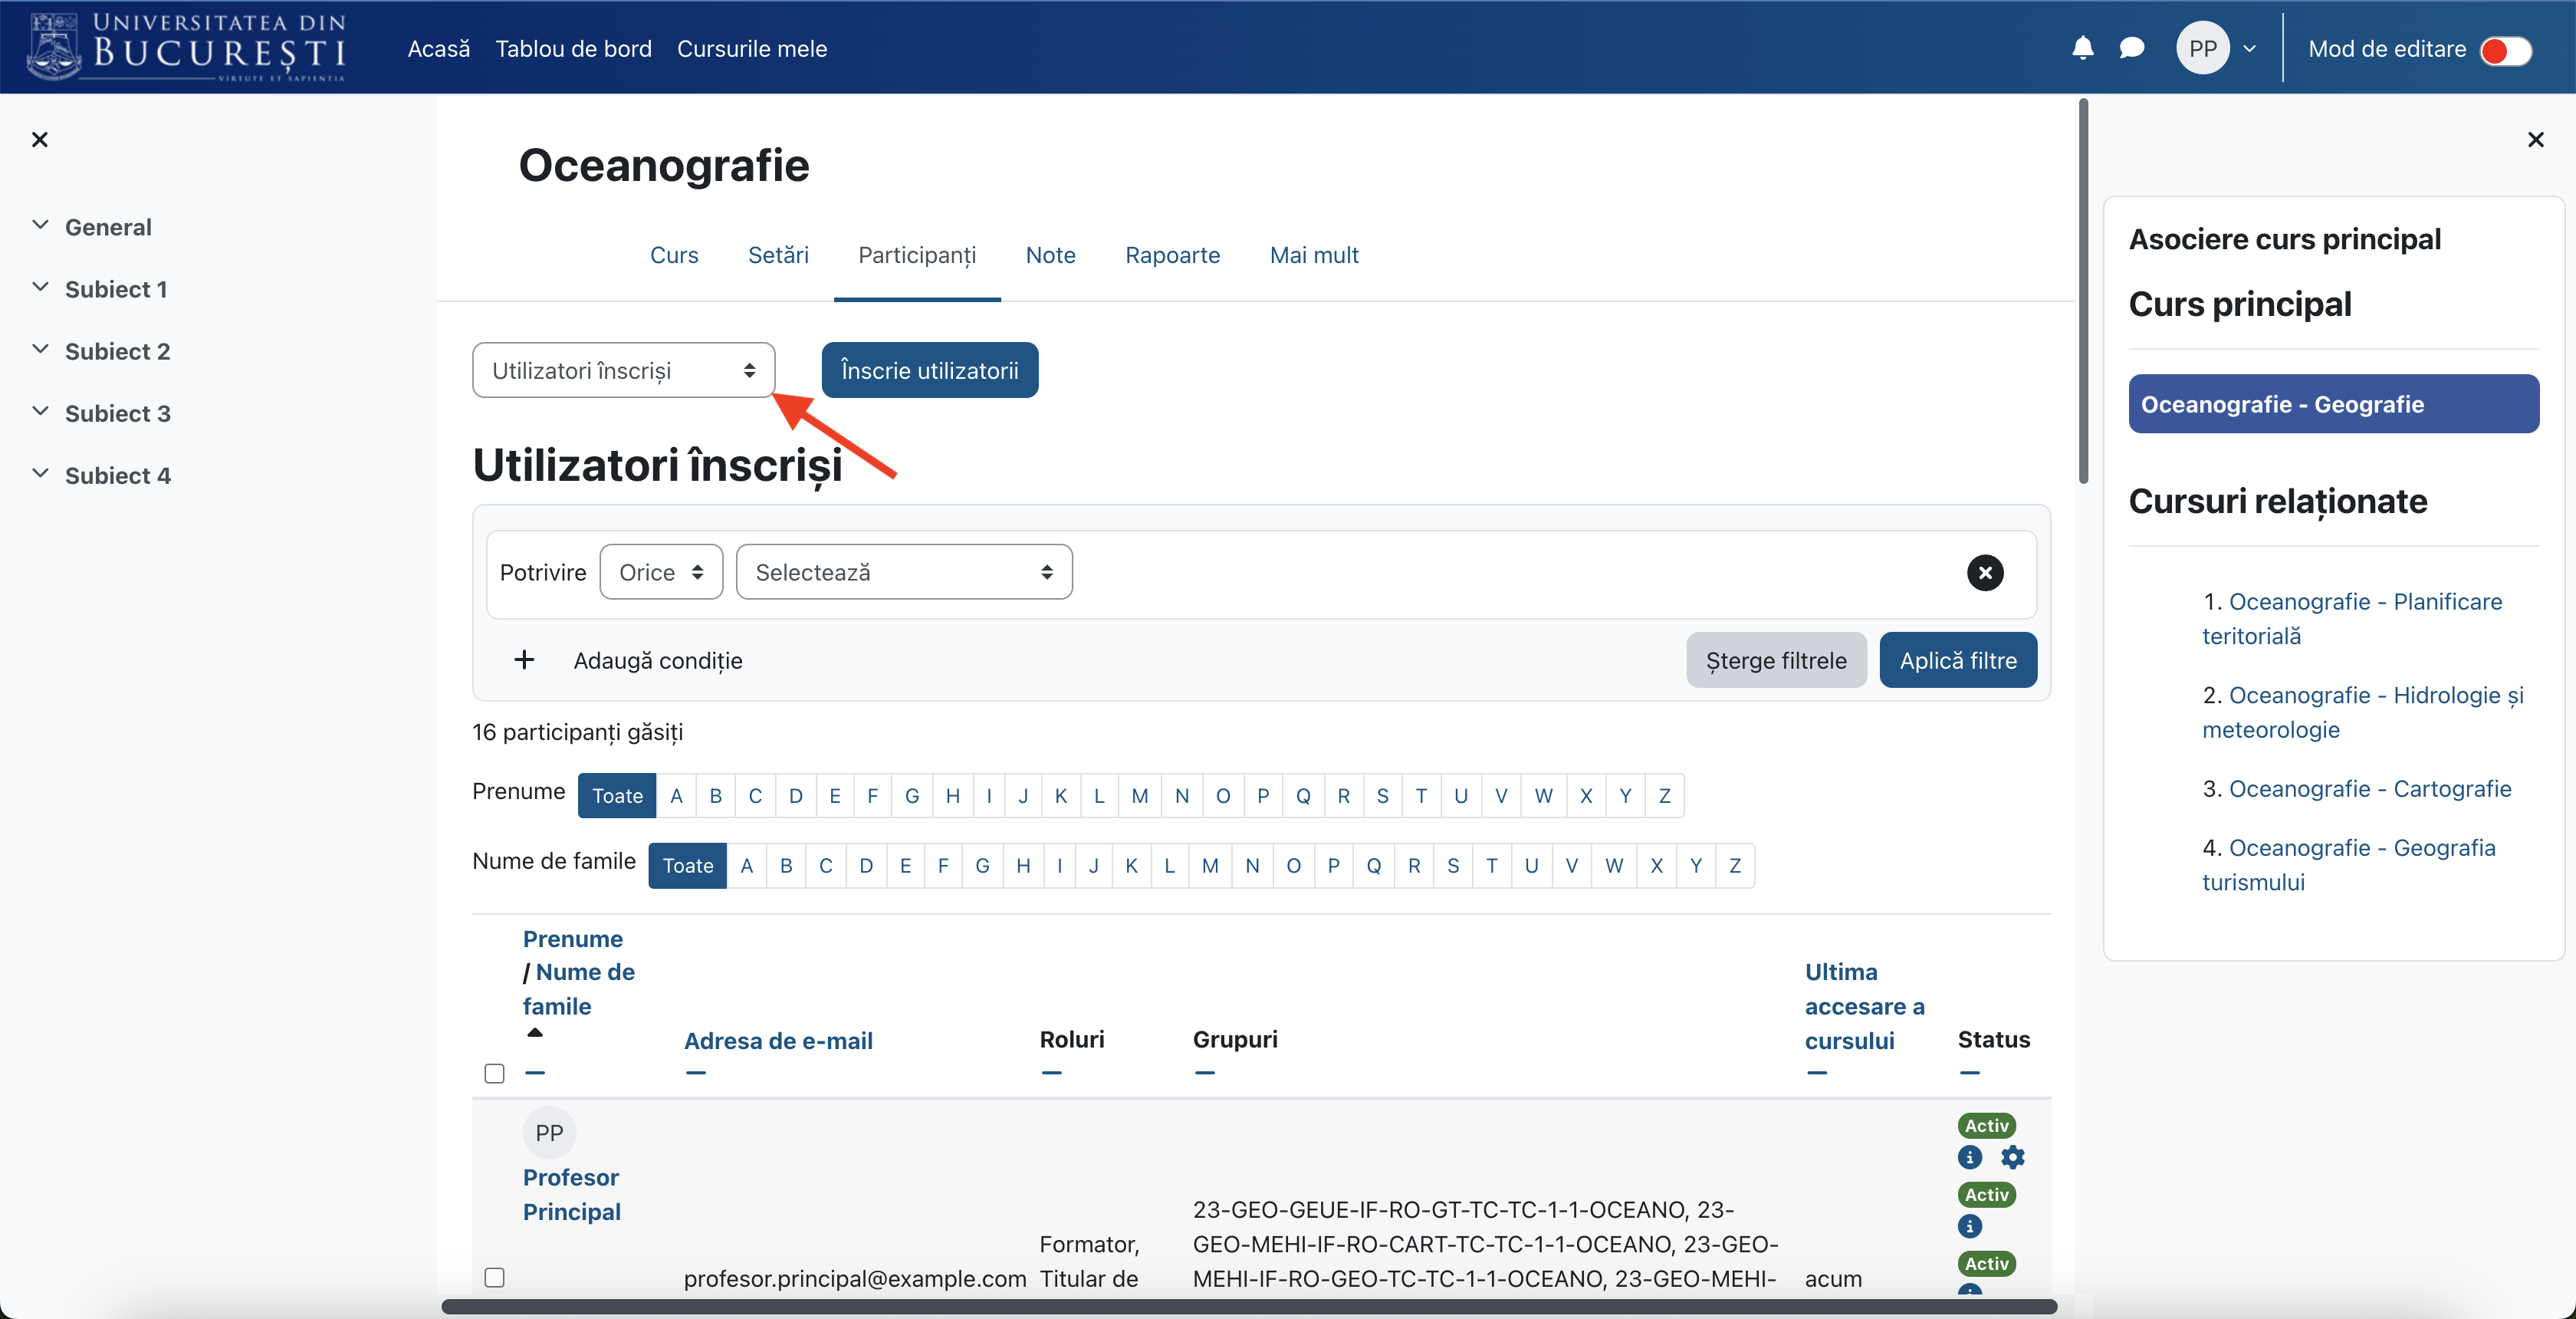The width and height of the screenshot is (2576, 1319).
Task: Sort by Prenume header link
Action: click(x=573, y=938)
